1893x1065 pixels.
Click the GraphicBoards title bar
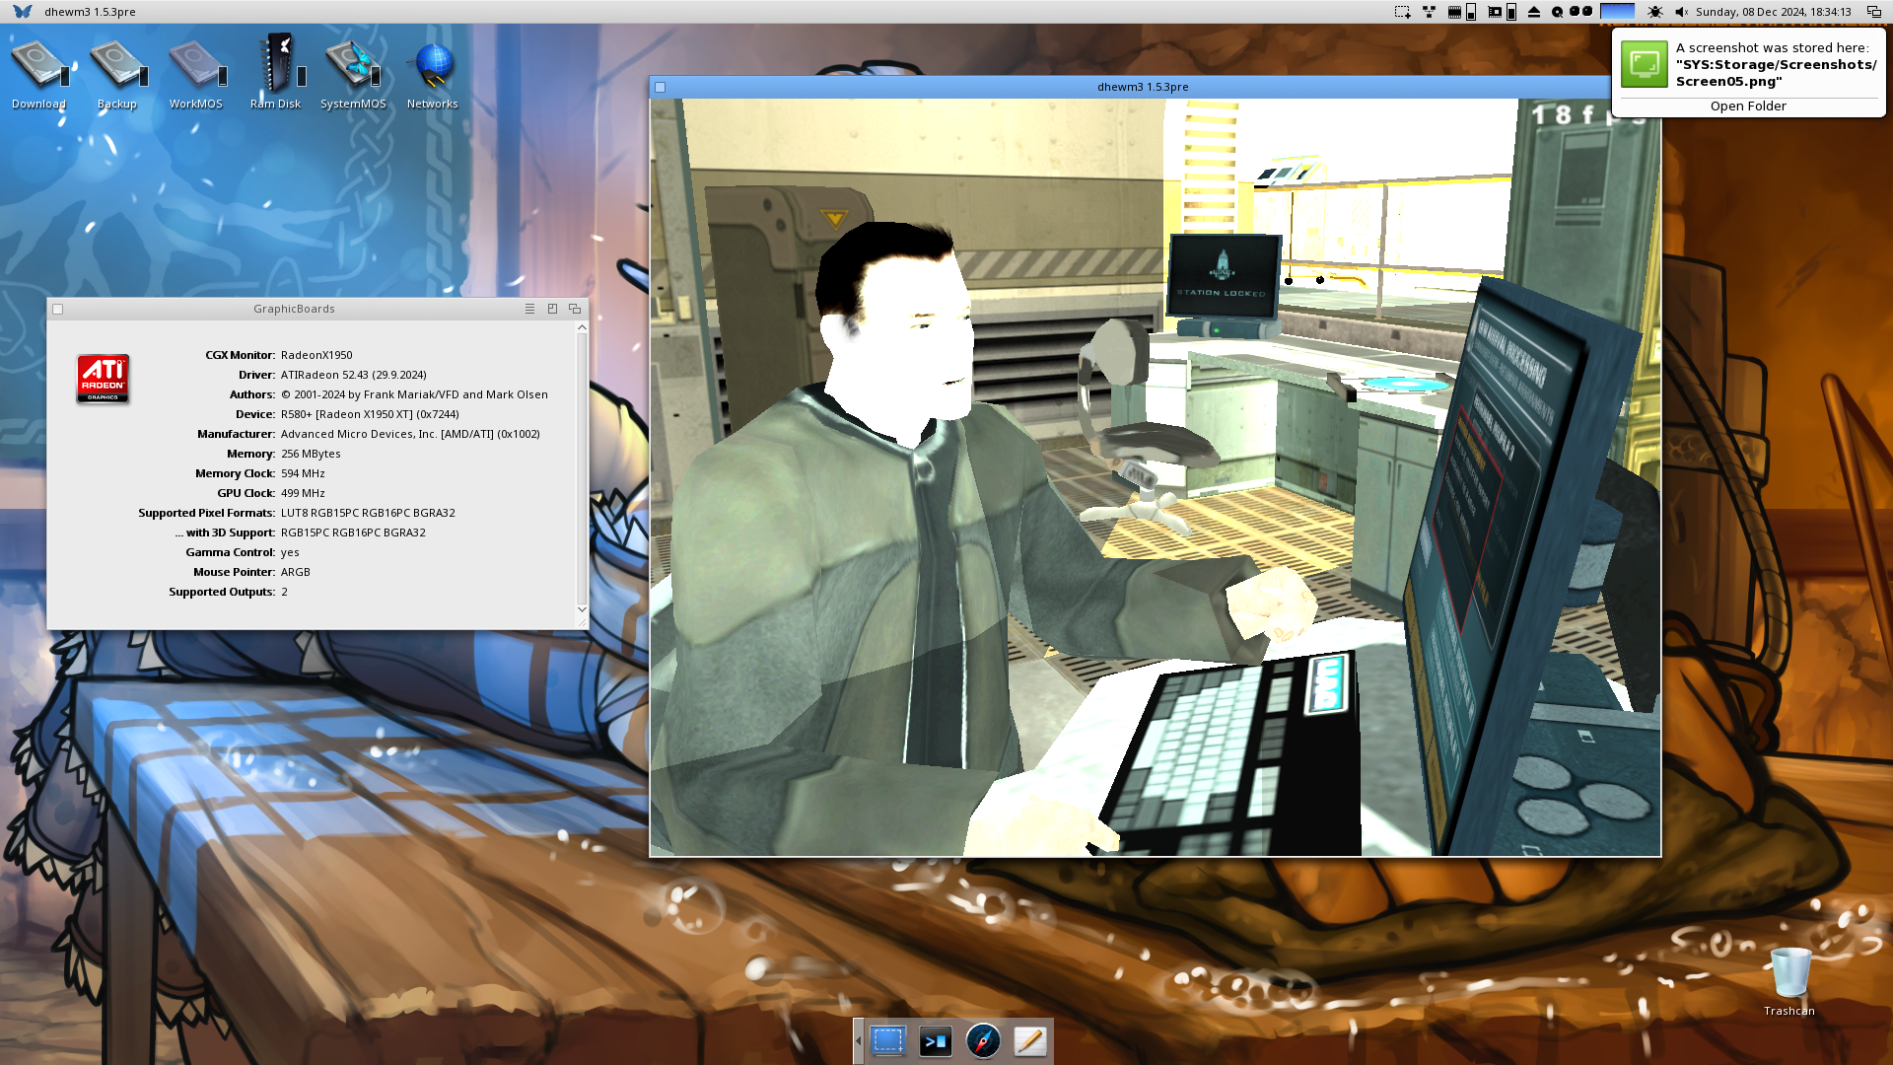(x=294, y=309)
